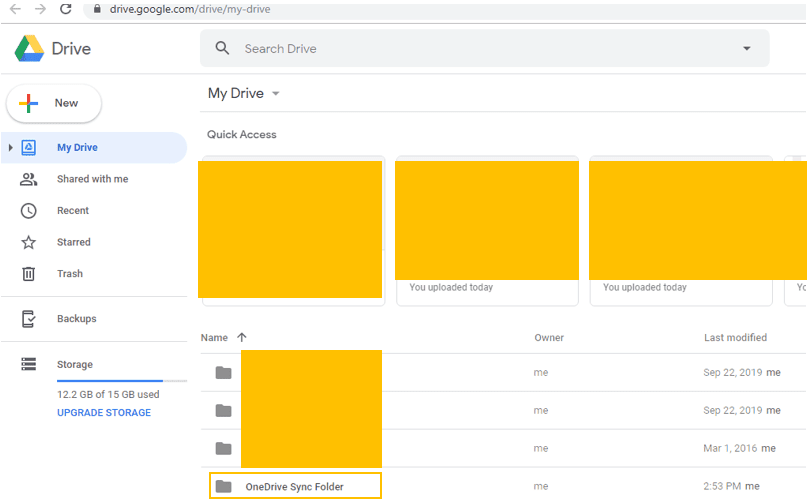Viewport: 809px width, 504px height.
Task: Click the My Drive sidebar icon
Action: pos(28,148)
